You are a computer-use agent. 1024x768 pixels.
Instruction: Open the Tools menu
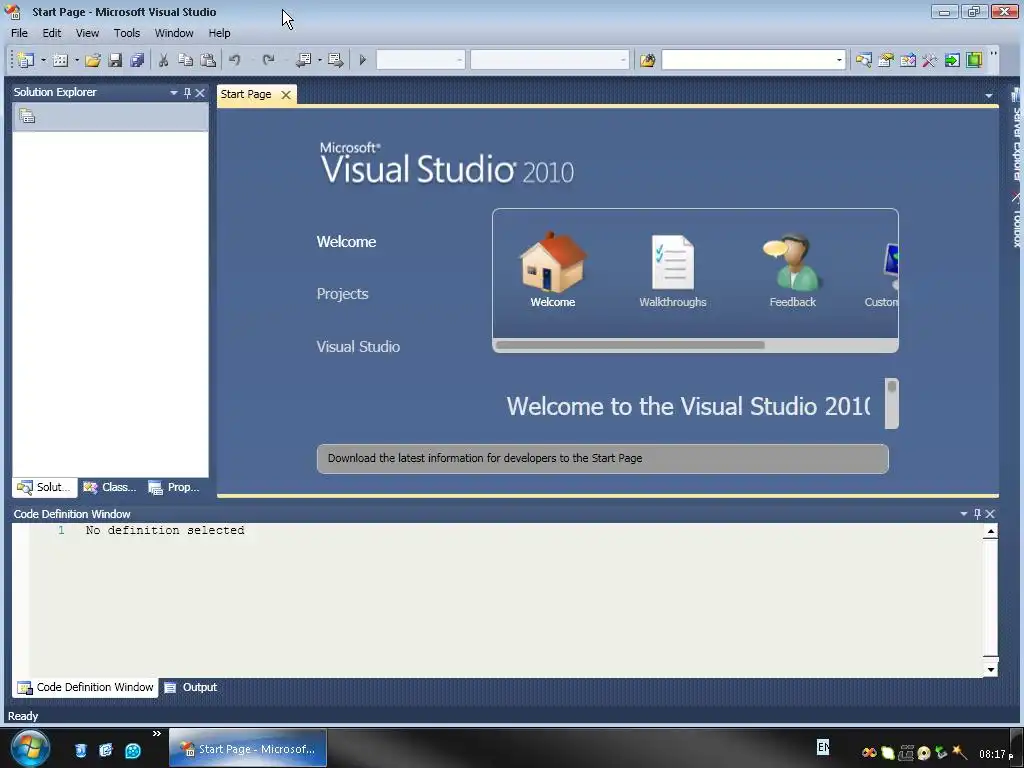coord(127,33)
